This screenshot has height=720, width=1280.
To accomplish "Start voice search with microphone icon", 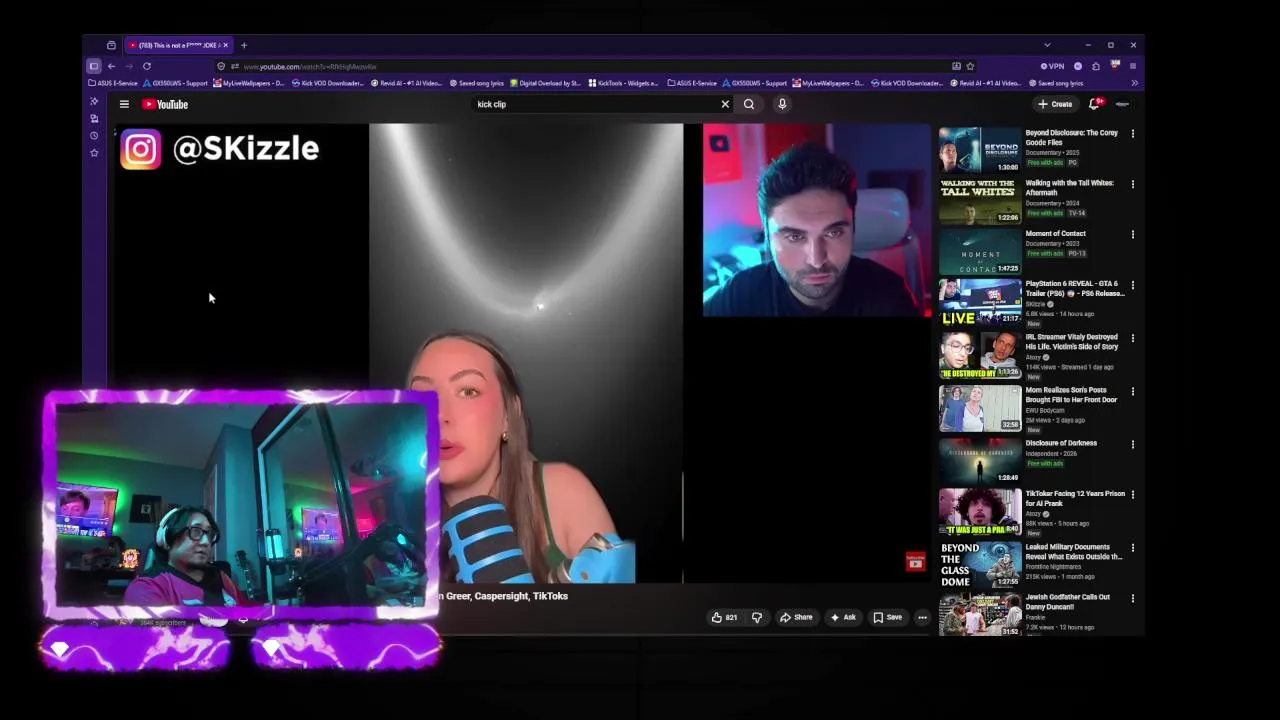I will pyautogui.click(x=782, y=104).
